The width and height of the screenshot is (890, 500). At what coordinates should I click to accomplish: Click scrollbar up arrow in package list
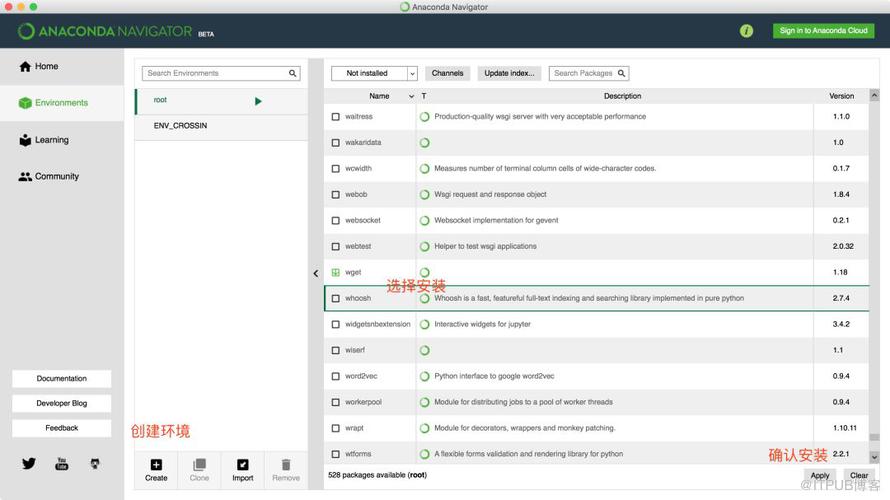click(874, 95)
